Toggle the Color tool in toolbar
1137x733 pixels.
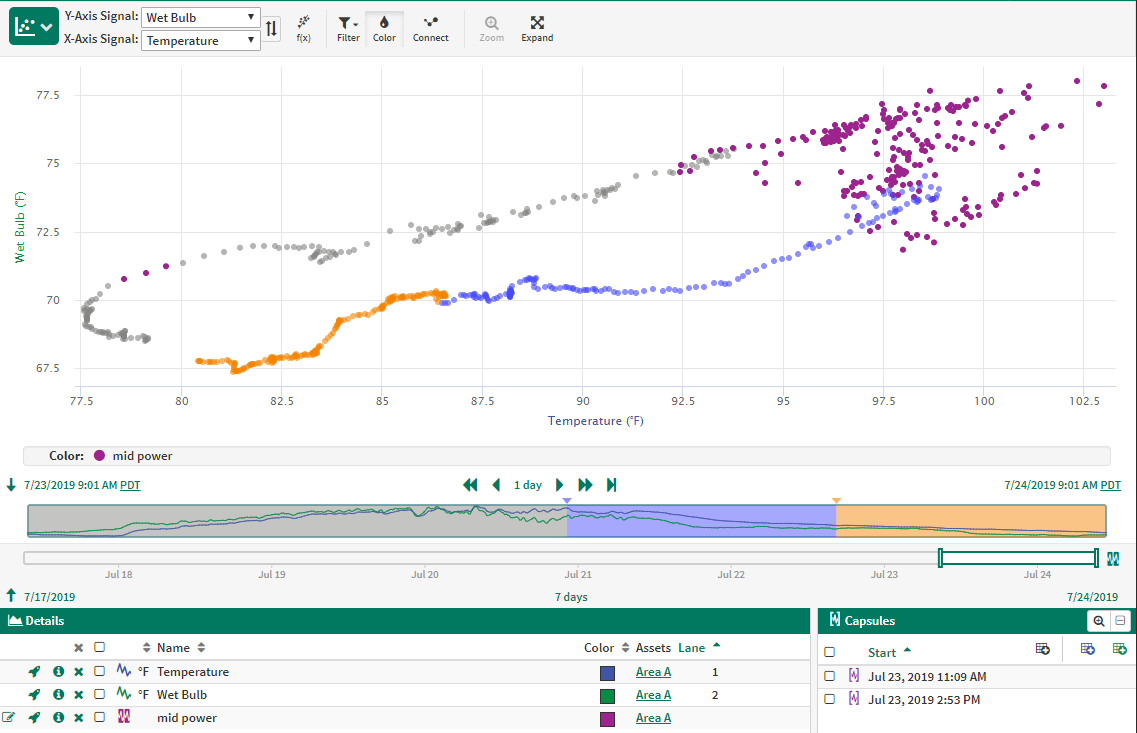pos(384,28)
